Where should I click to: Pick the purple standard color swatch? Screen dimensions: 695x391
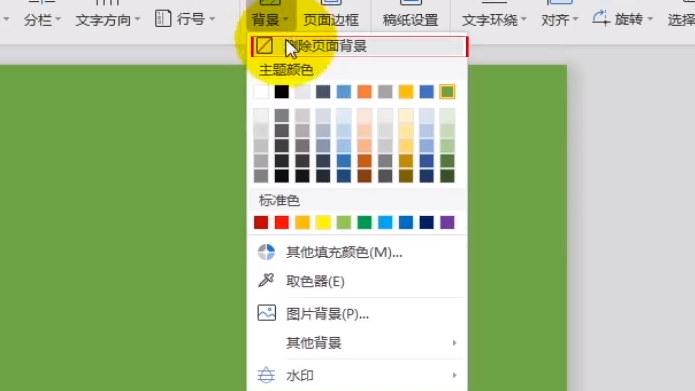coord(447,222)
